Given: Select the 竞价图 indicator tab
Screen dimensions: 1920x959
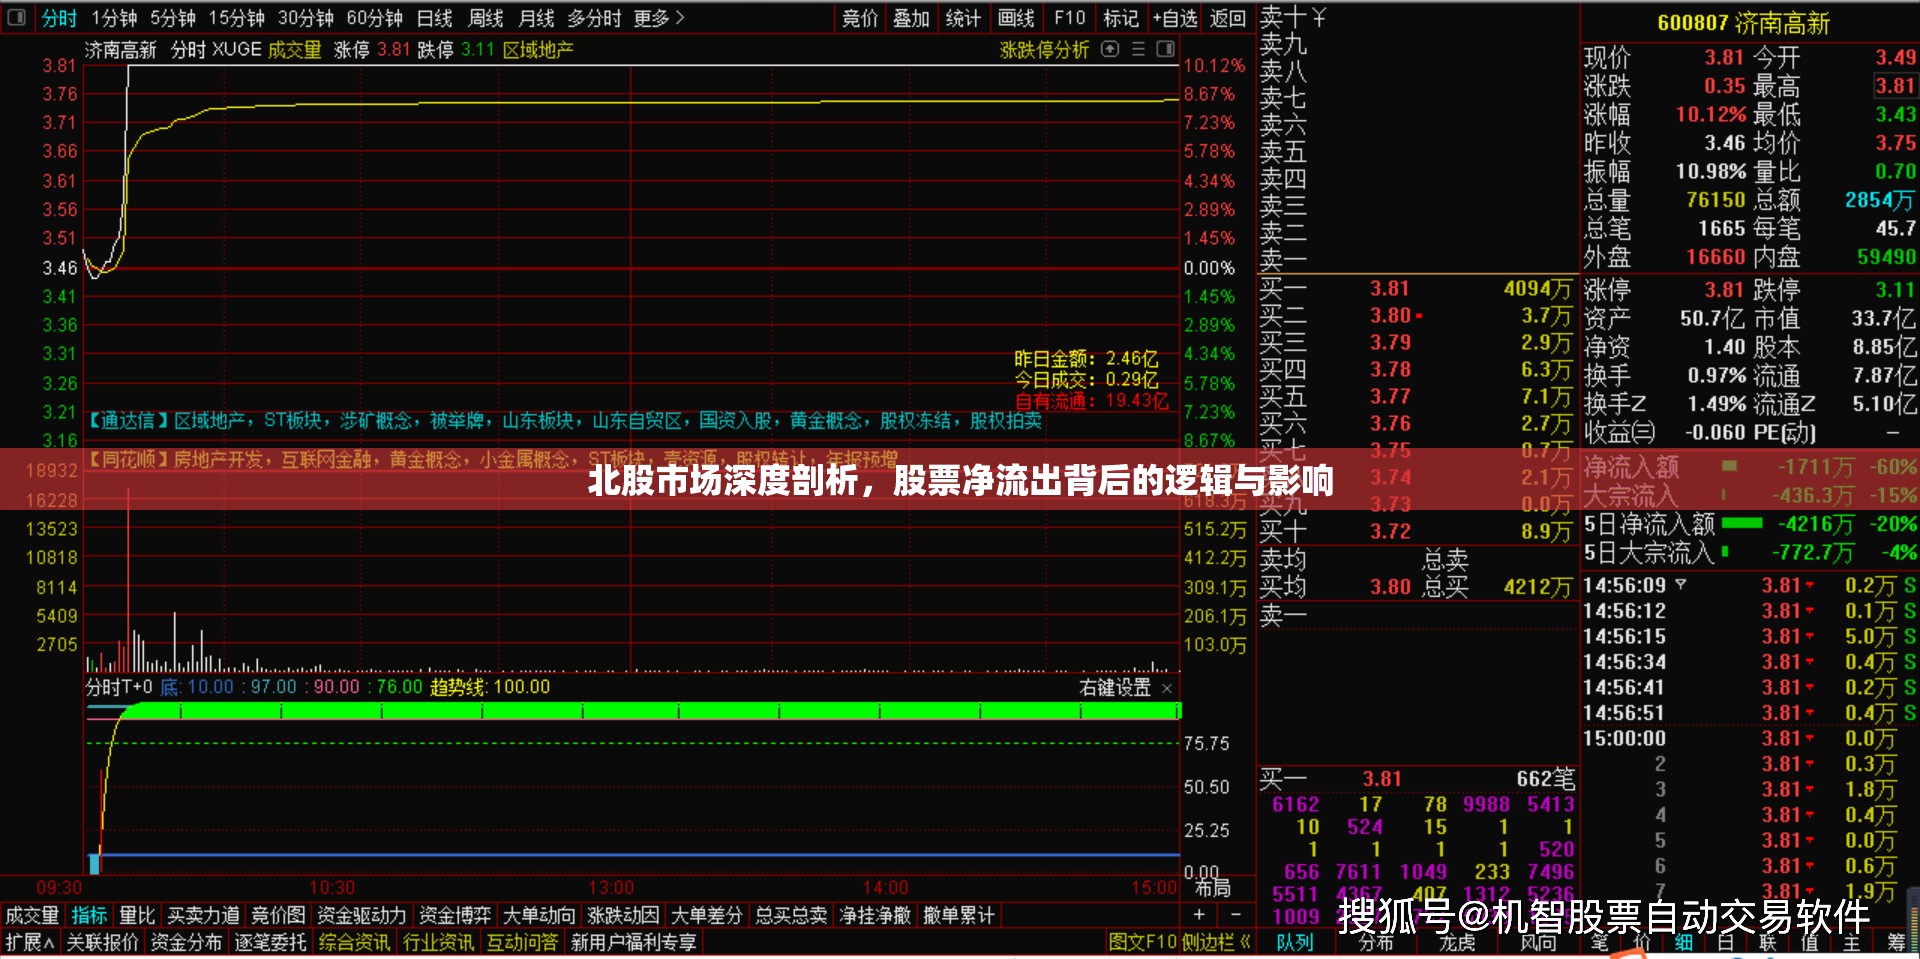Looking at the screenshot, I should point(278,915).
